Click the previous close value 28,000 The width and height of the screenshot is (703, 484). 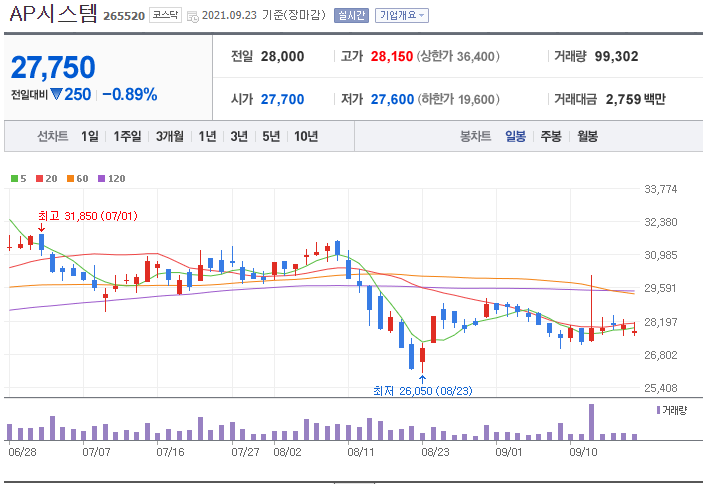click(282, 56)
